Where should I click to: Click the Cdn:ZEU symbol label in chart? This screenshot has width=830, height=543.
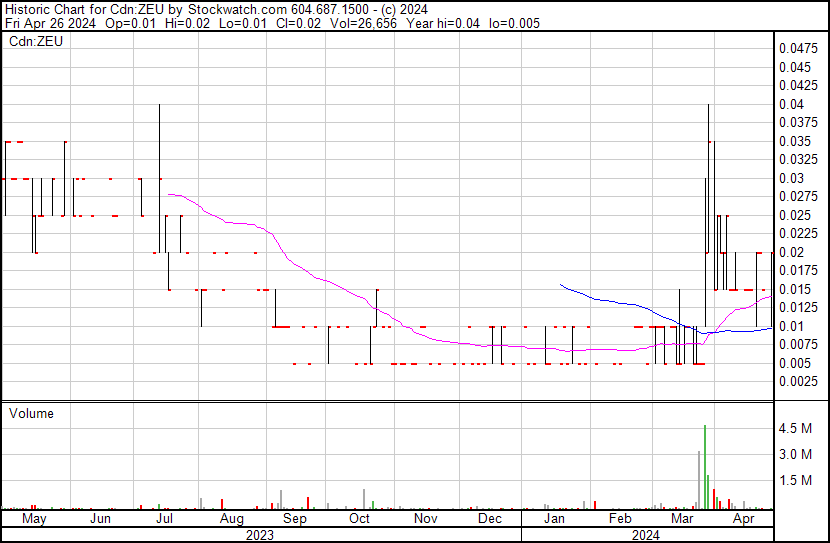[x=36, y=41]
